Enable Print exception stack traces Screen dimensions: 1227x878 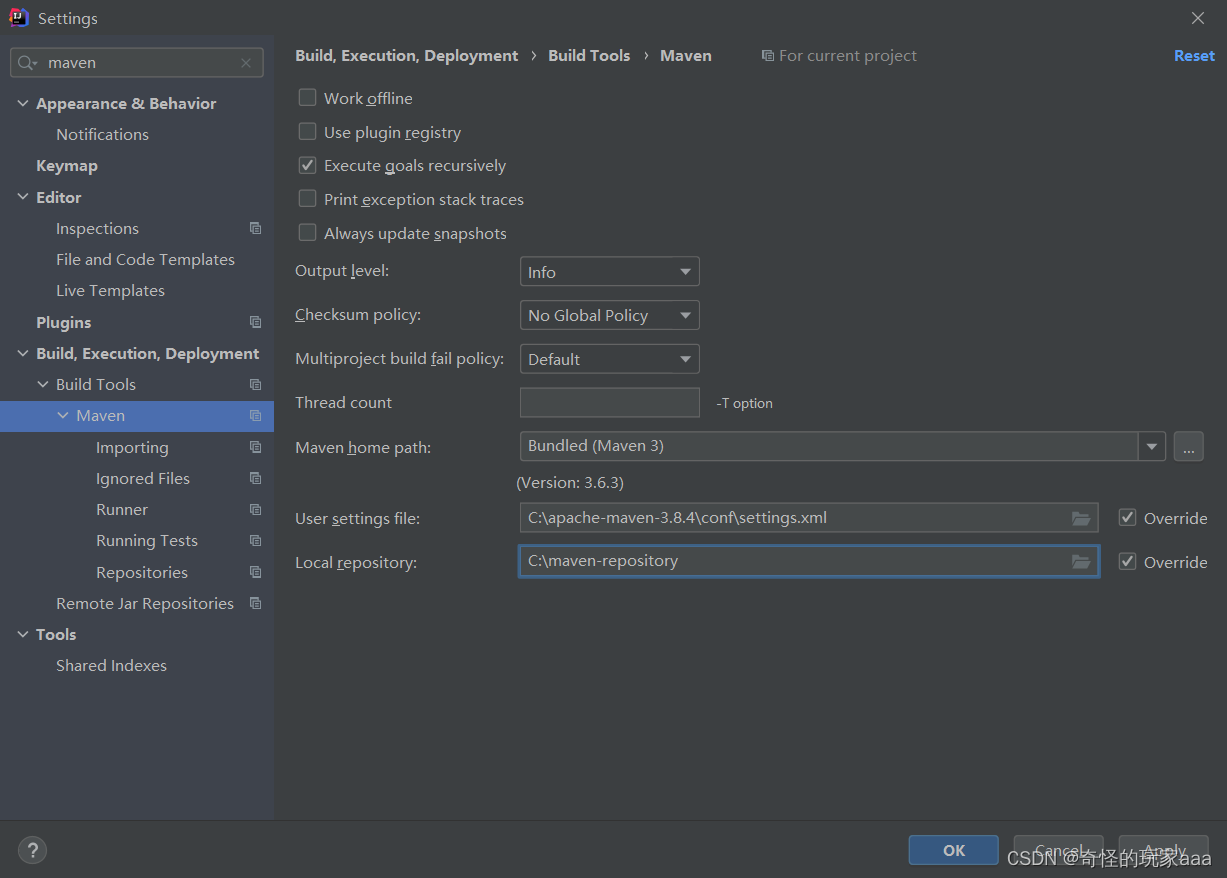[x=308, y=199]
